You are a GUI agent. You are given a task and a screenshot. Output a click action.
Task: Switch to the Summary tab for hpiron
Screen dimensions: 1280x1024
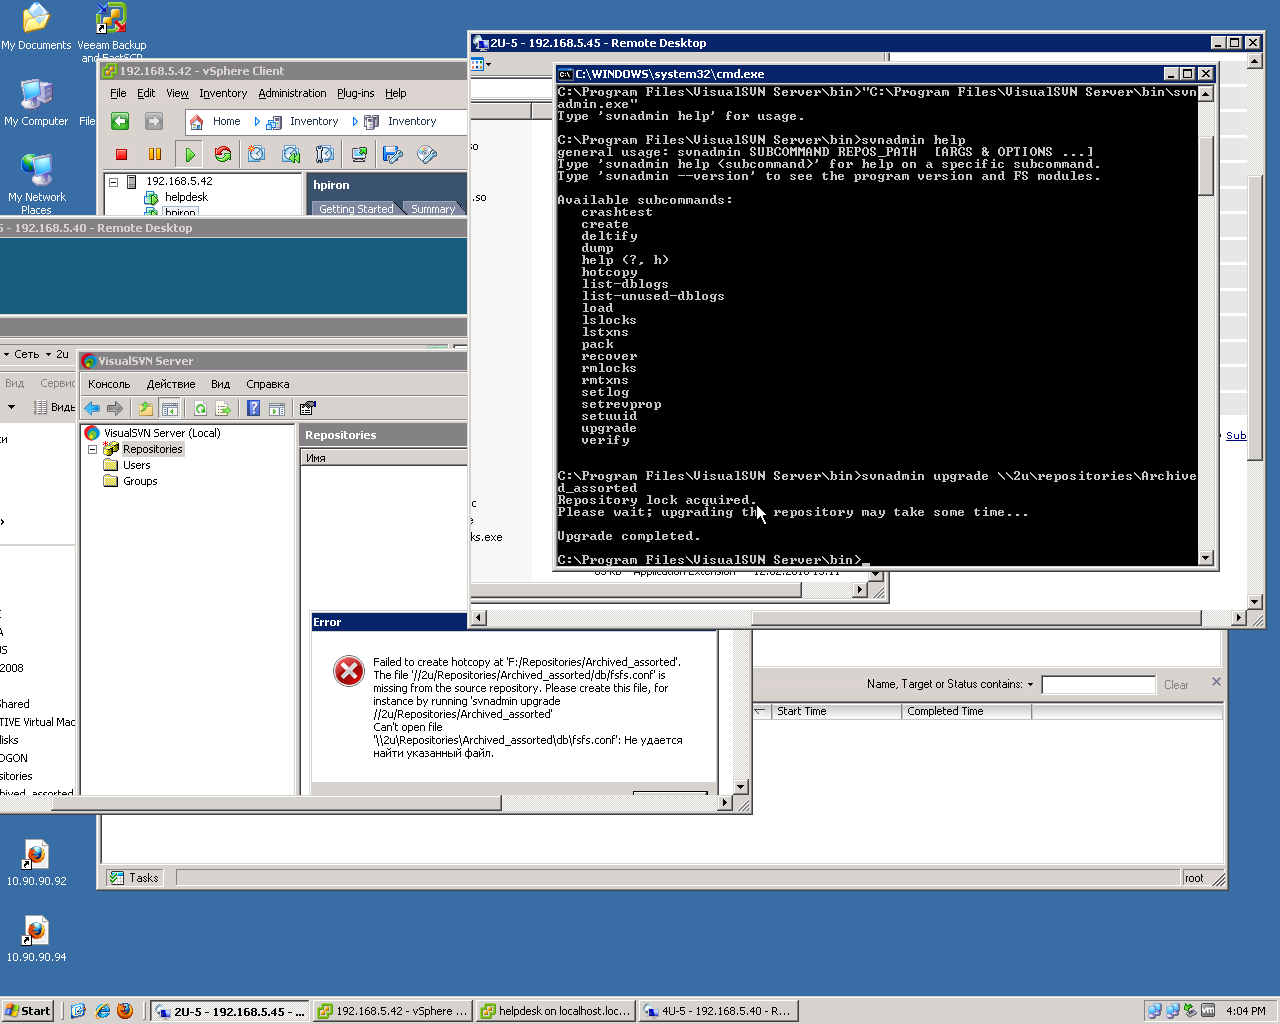click(x=433, y=209)
